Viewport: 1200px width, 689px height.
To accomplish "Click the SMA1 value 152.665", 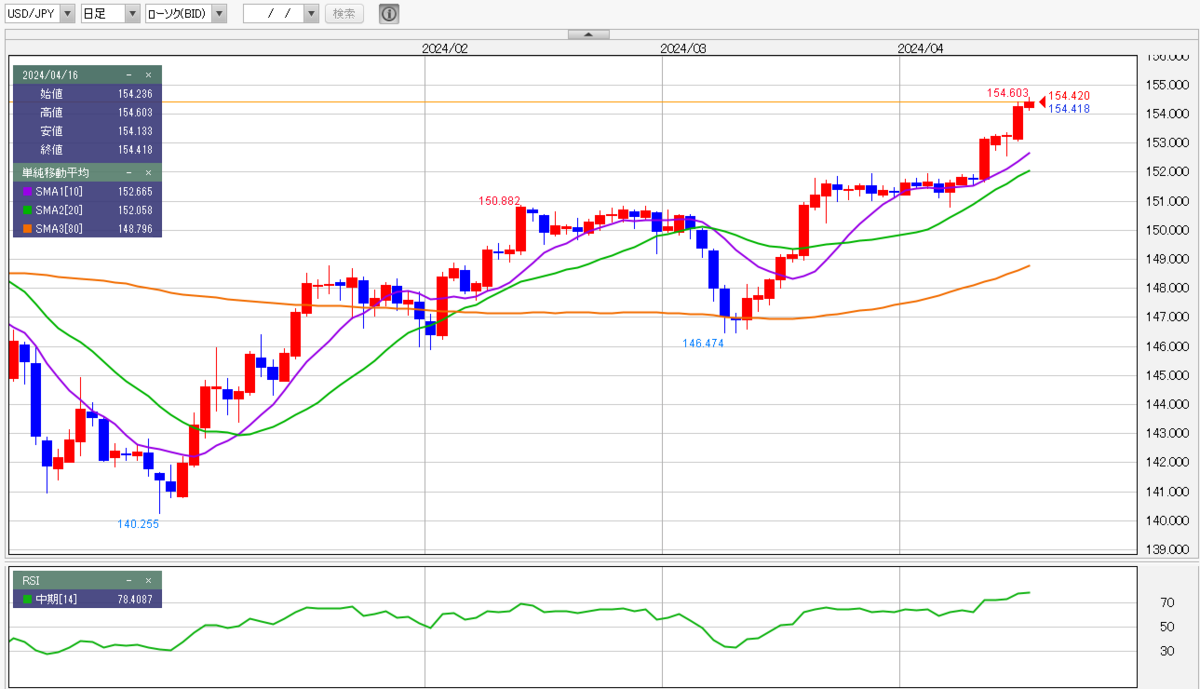I will tap(134, 192).
